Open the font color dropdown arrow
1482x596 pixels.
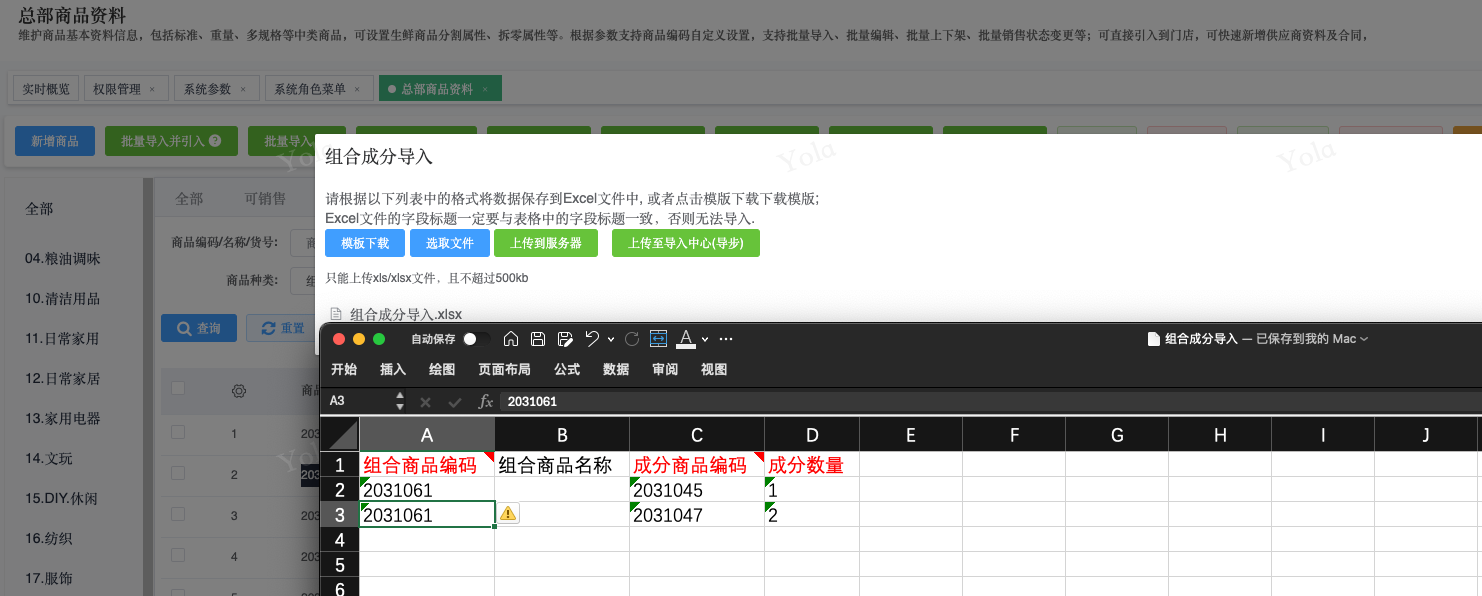(x=705, y=339)
